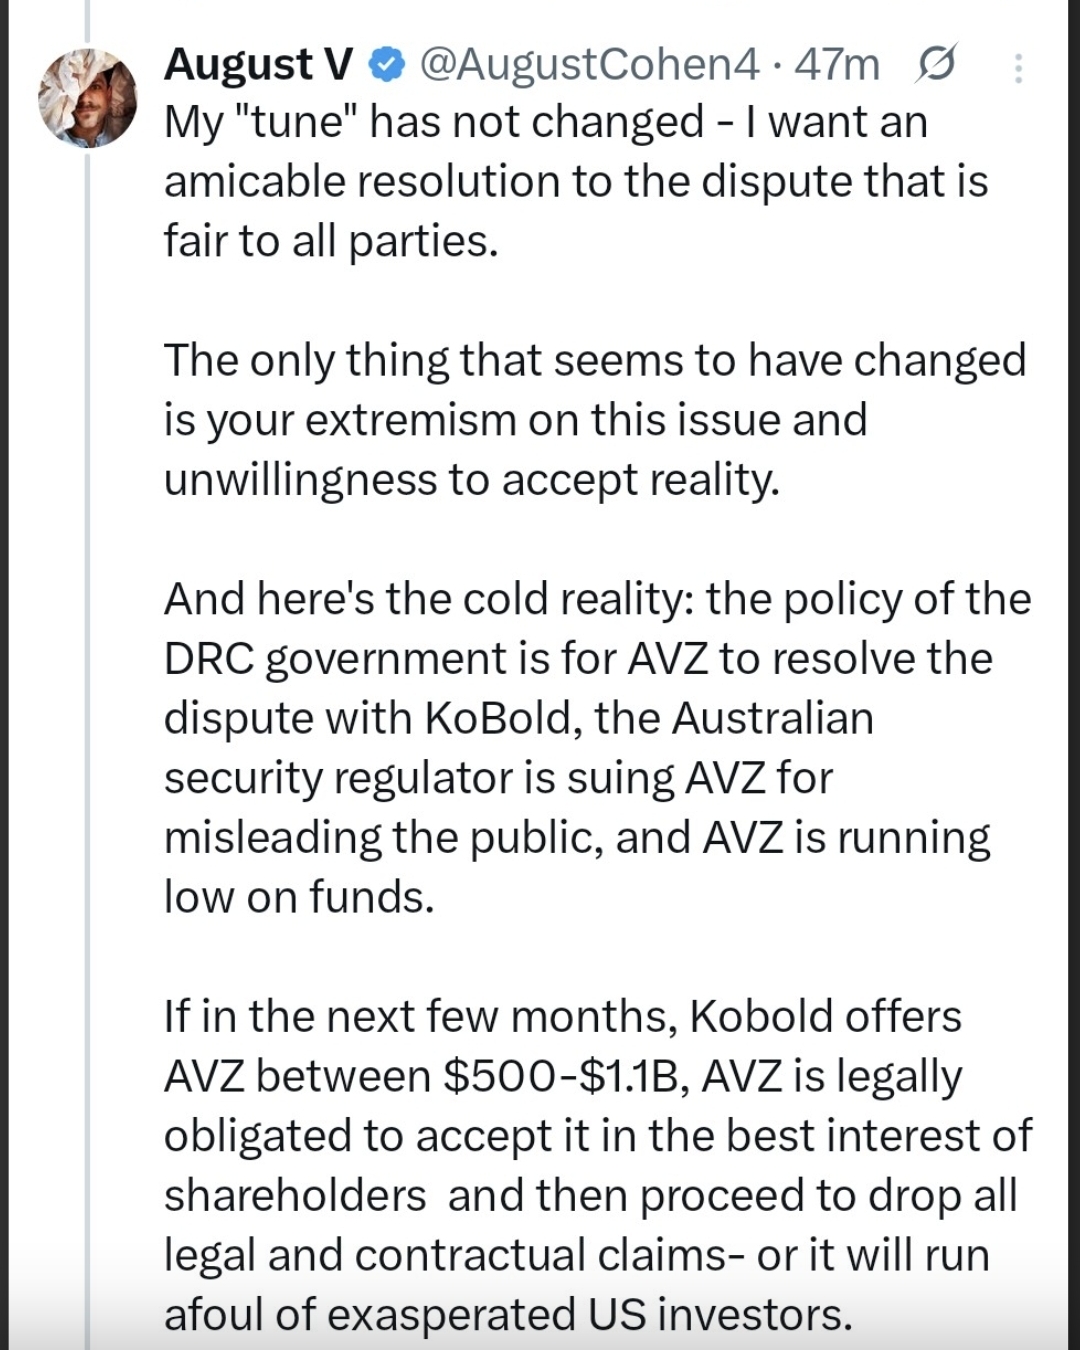Click the blue verified badge
This screenshot has width=1080, height=1350.
click(385, 65)
